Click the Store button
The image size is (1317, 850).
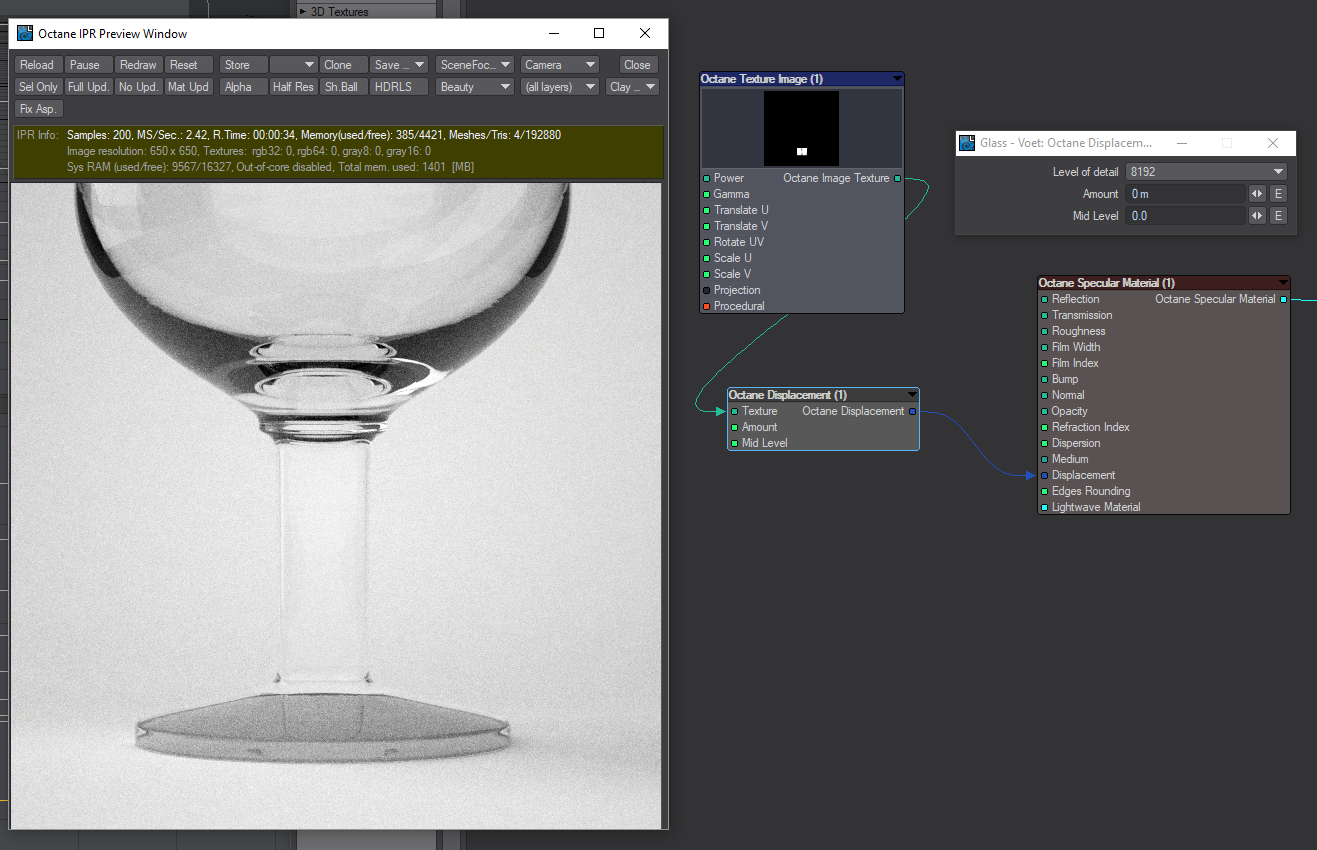(243, 65)
